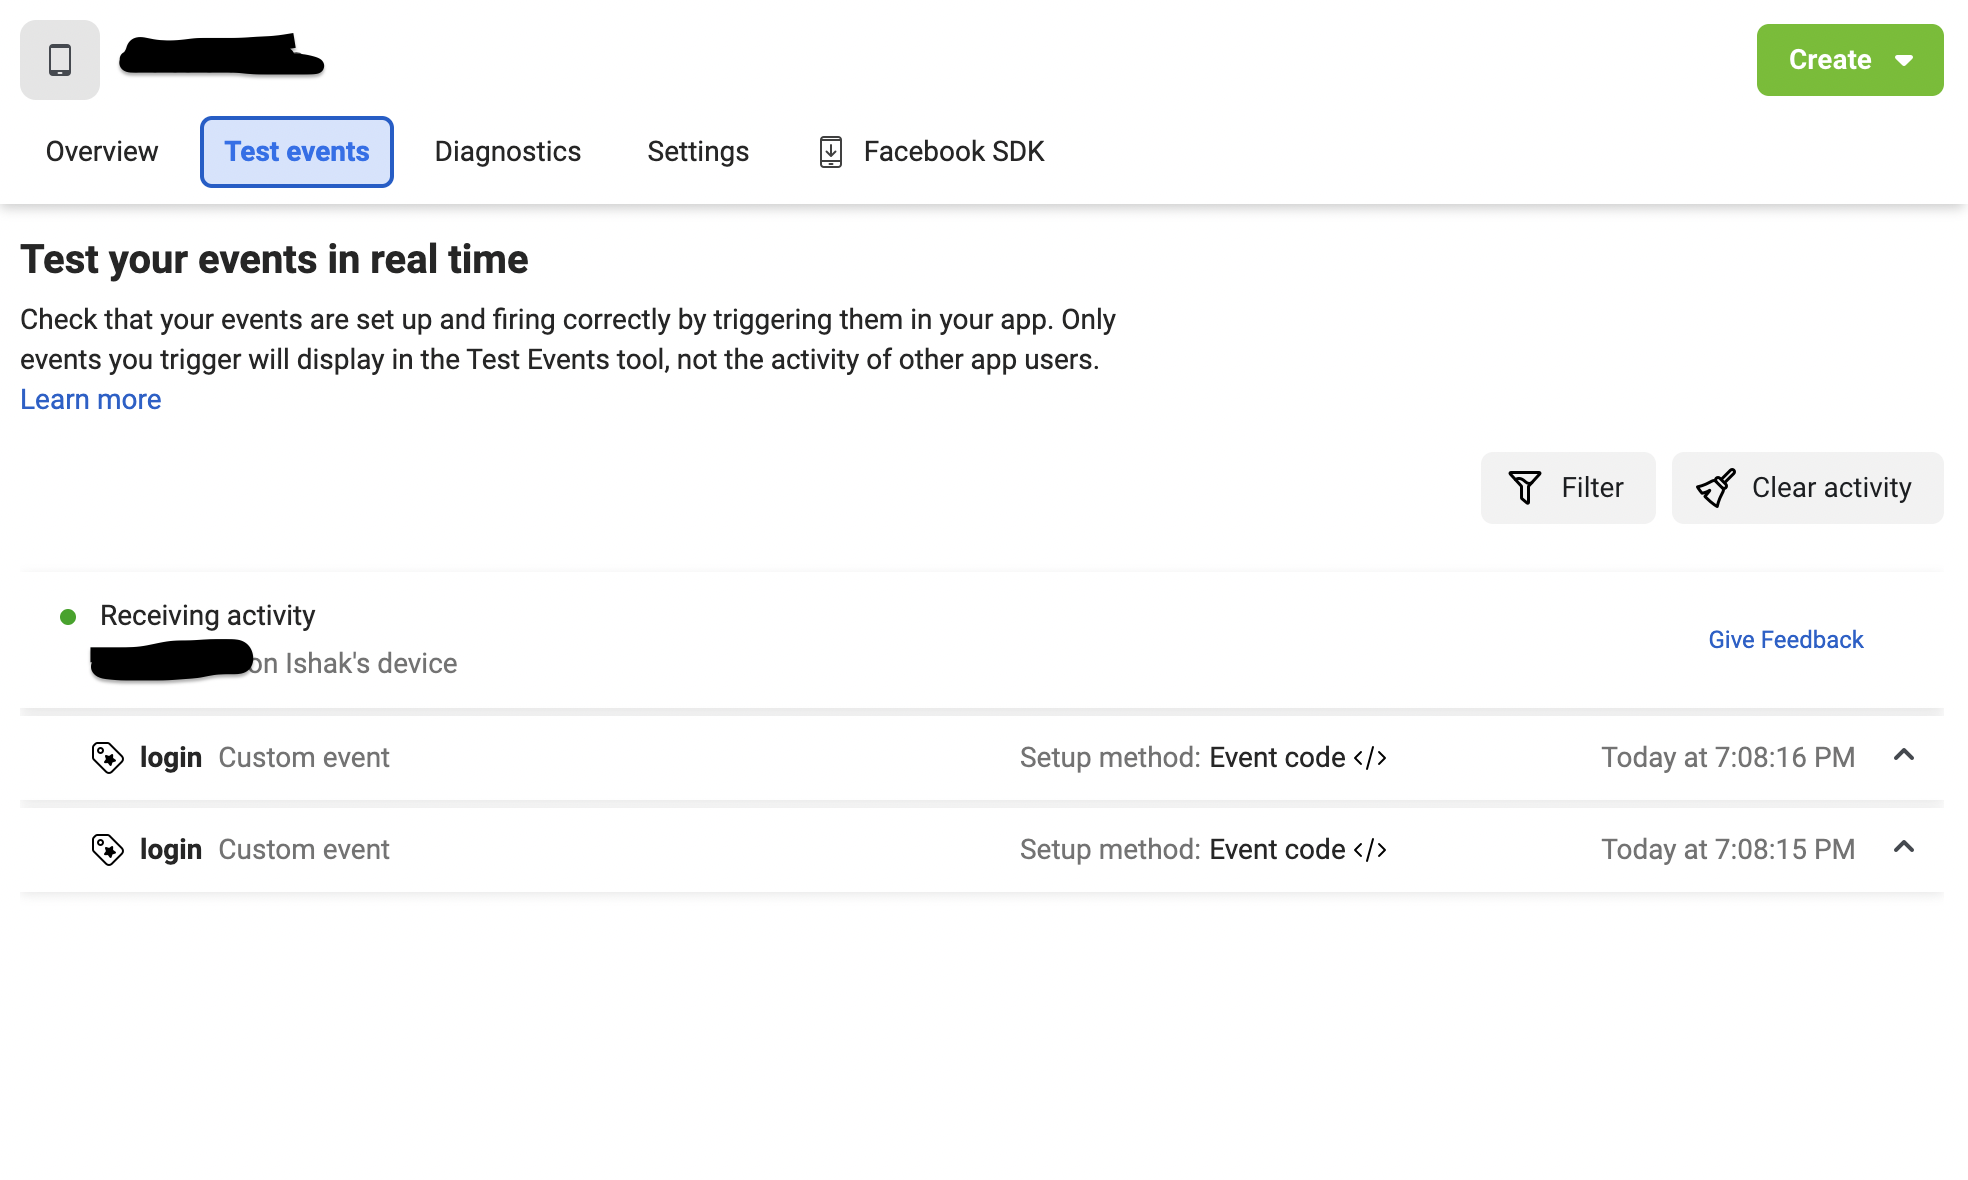Click the Learn more link
Viewport: 1968px width, 1180px height.
point(89,399)
